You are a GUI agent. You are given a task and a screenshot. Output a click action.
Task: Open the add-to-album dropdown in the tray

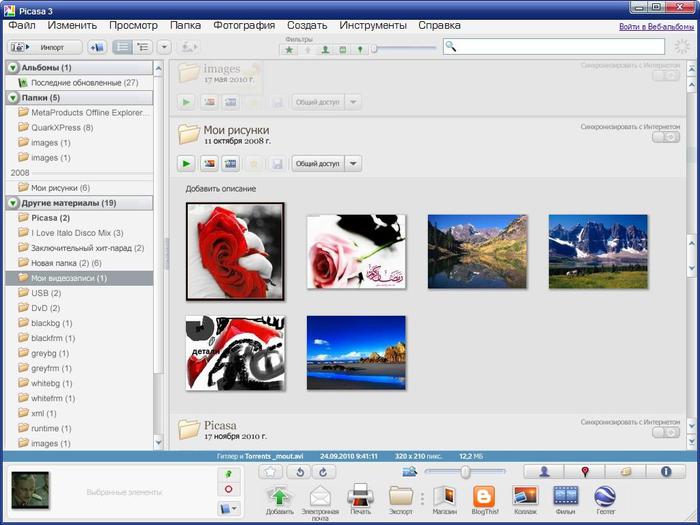tap(229, 508)
